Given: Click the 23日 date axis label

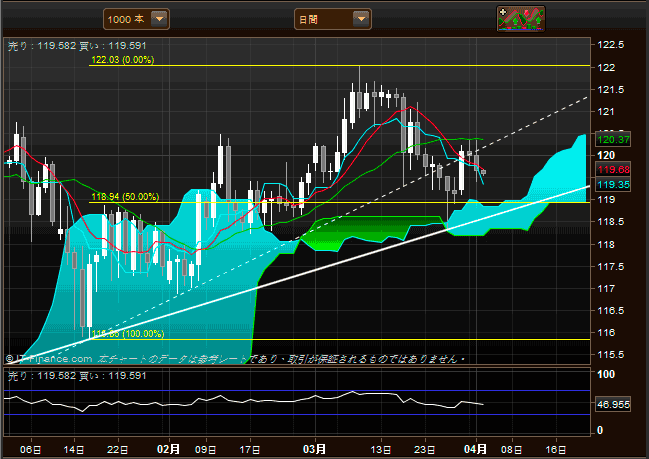Looking at the screenshot, I should [424, 449].
